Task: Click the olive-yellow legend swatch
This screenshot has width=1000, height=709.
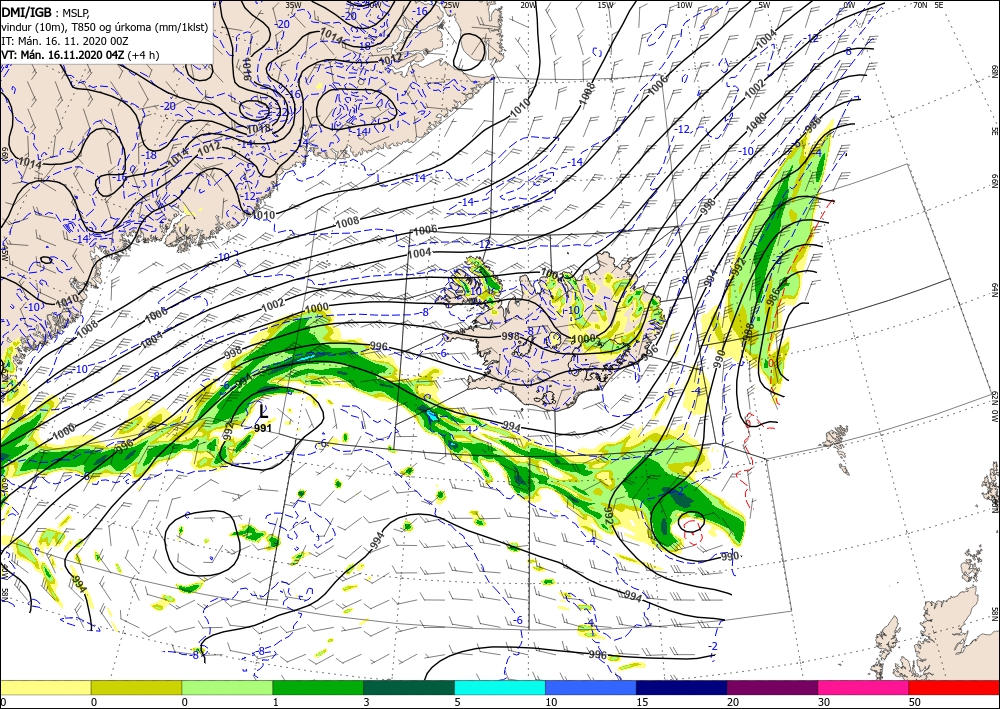Action: [x=136, y=687]
